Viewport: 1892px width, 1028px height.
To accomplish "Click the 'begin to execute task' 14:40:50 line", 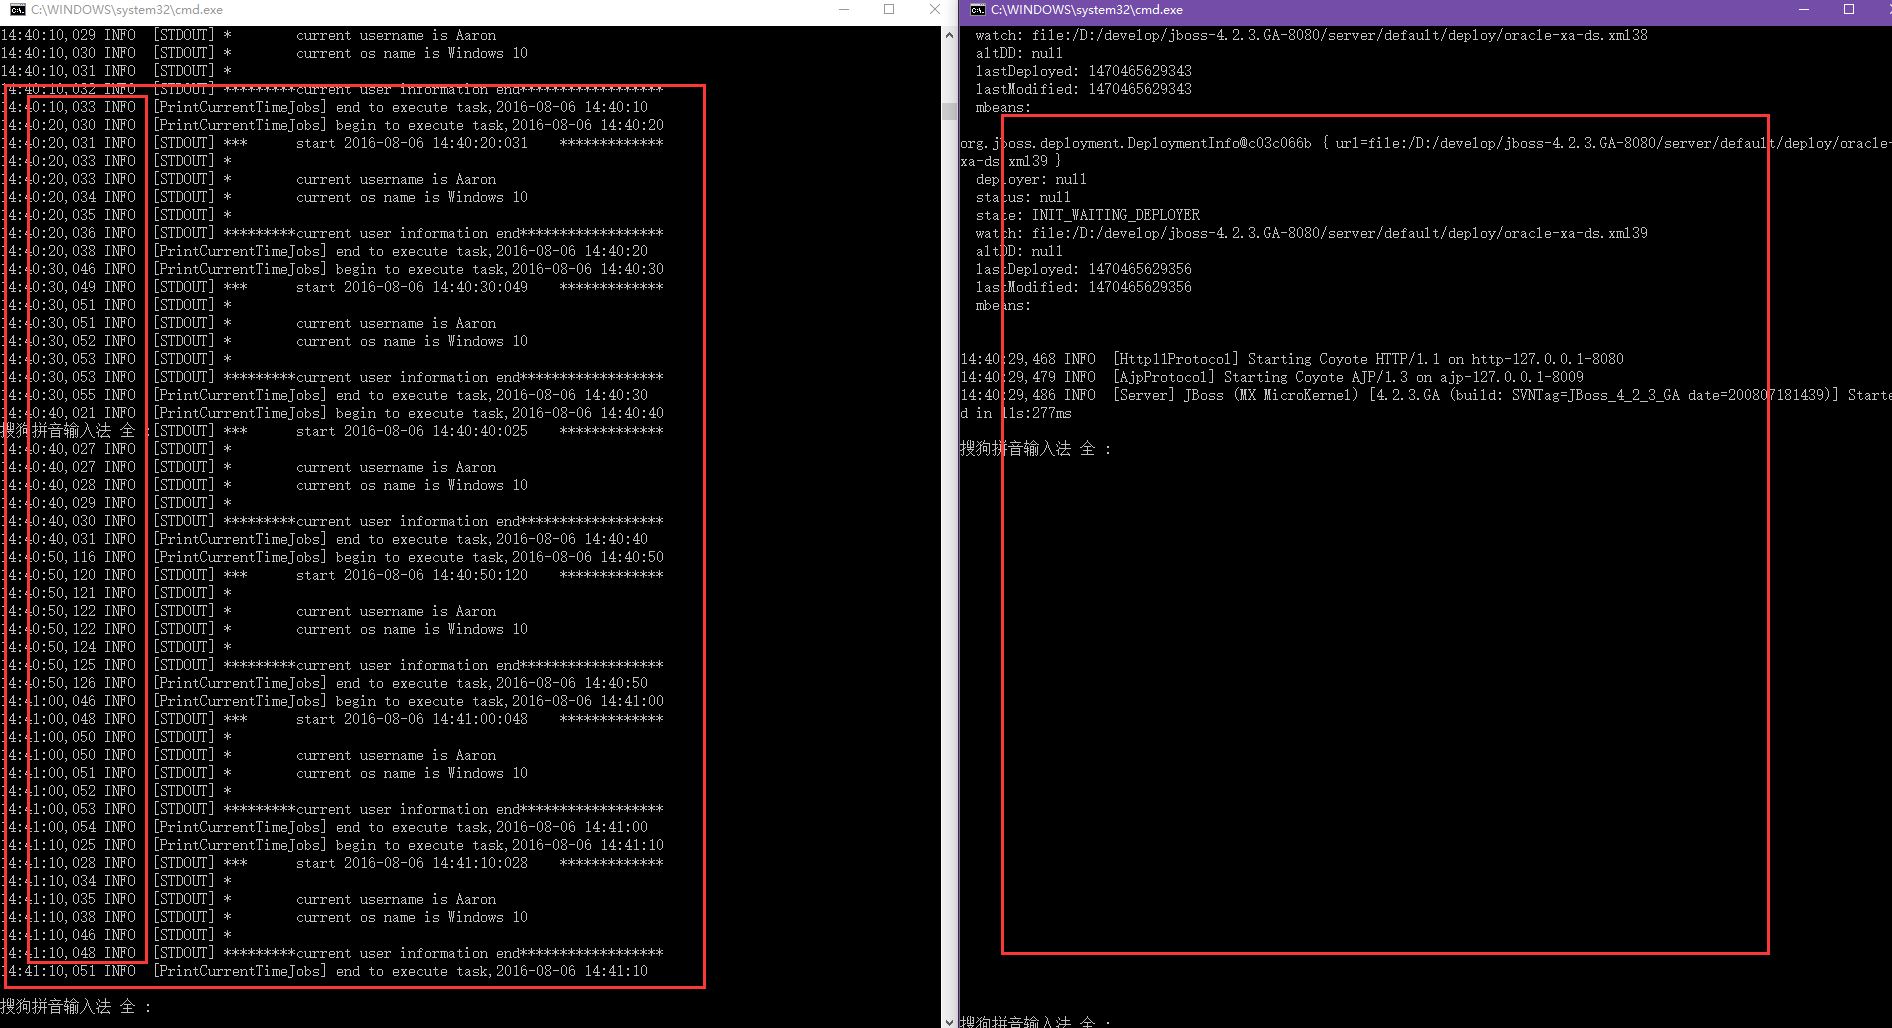I will coord(408,557).
